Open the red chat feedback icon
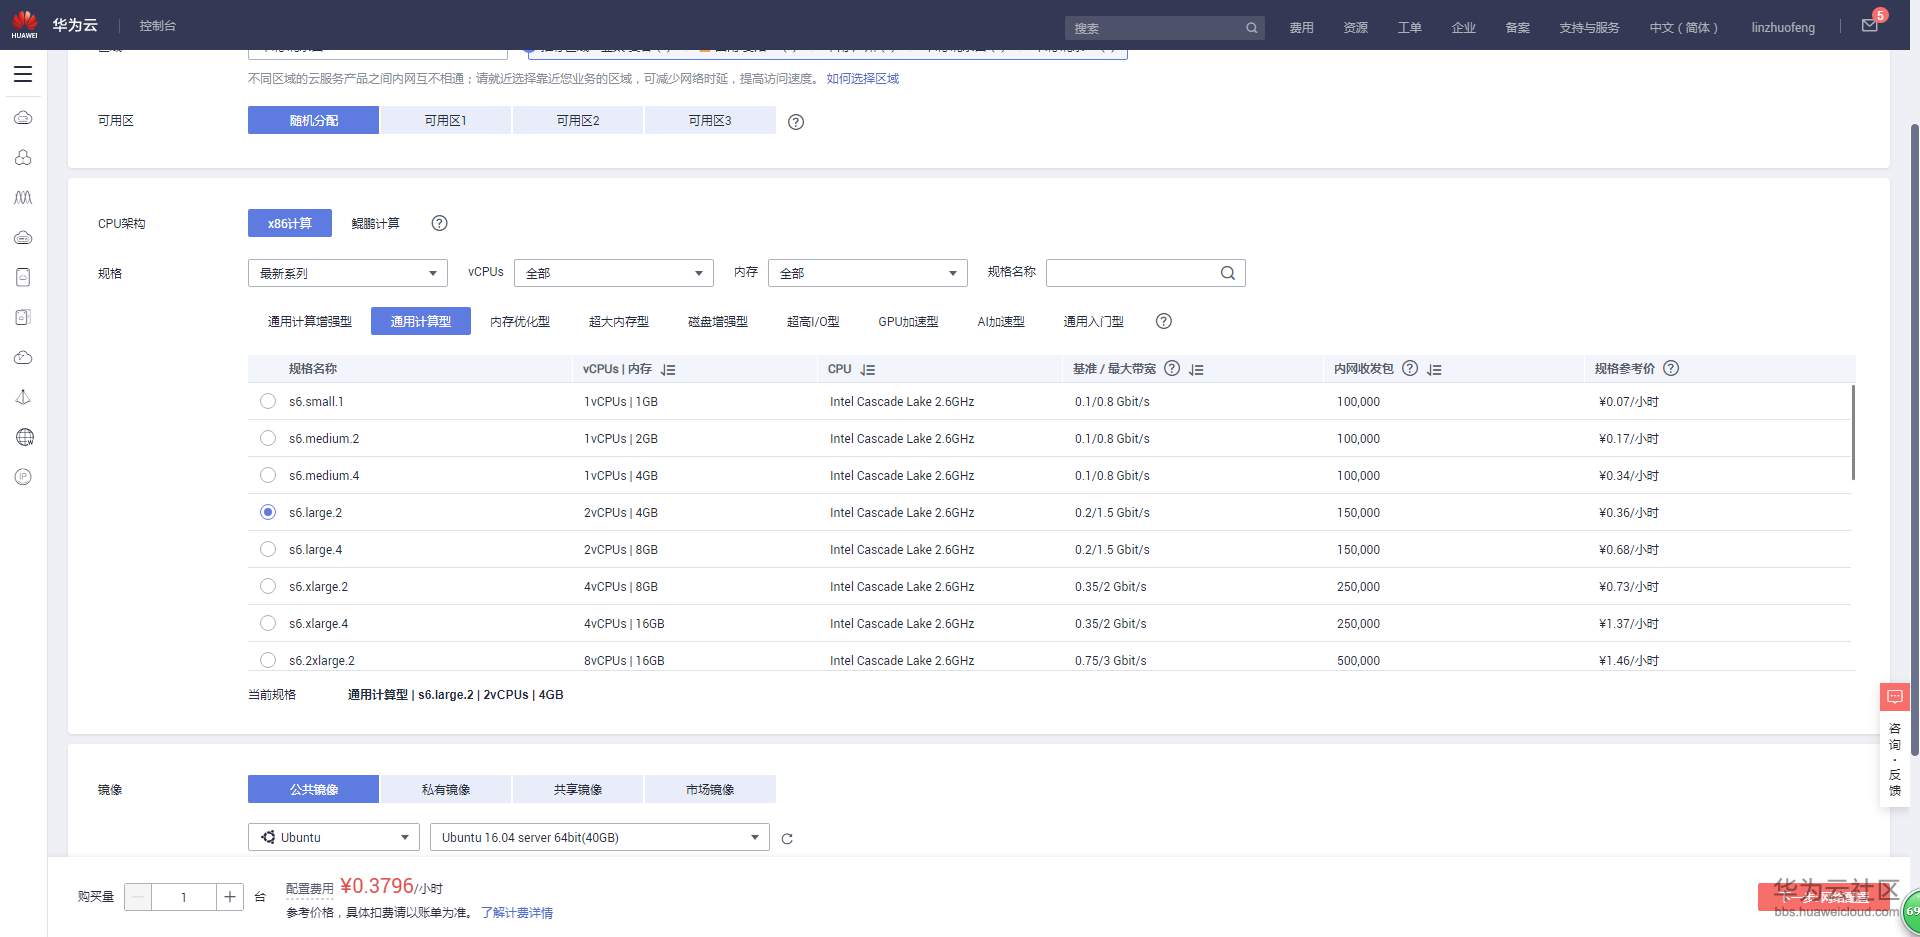The height and width of the screenshot is (937, 1920). (x=1895, y=696)
